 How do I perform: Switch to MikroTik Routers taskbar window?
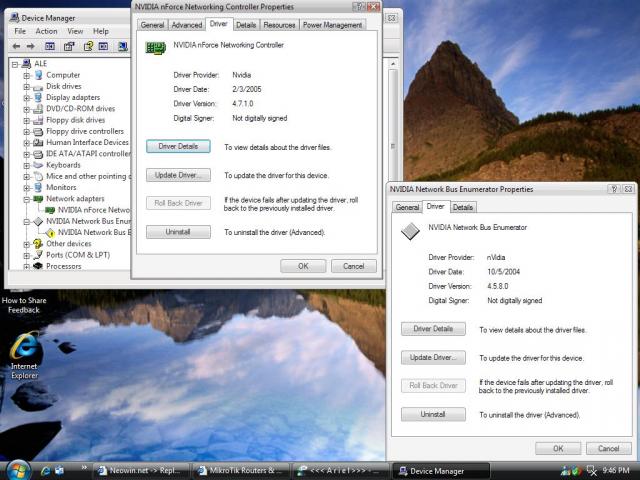point(242,471)
